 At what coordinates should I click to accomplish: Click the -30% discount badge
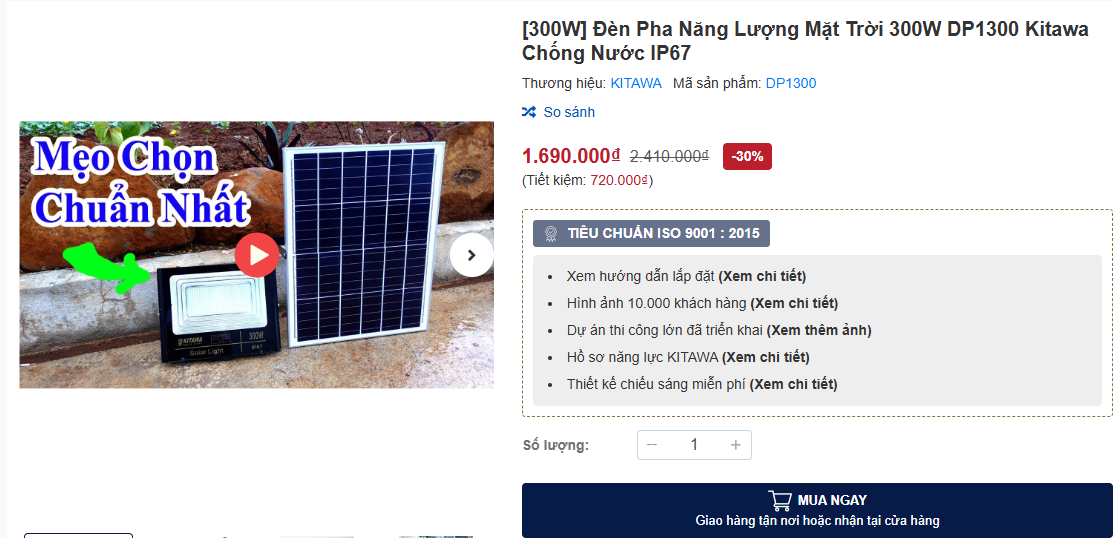747,156
